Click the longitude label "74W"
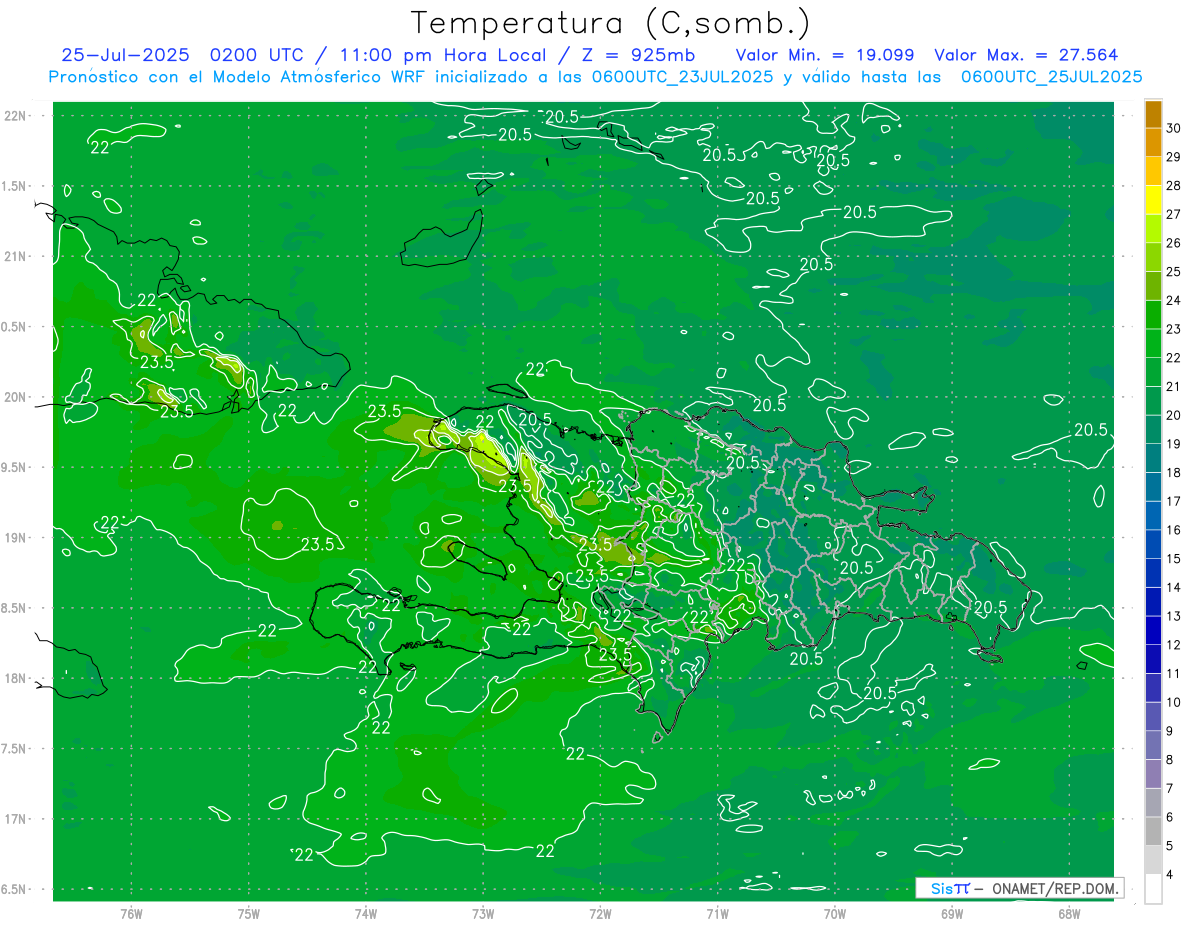 365,913
